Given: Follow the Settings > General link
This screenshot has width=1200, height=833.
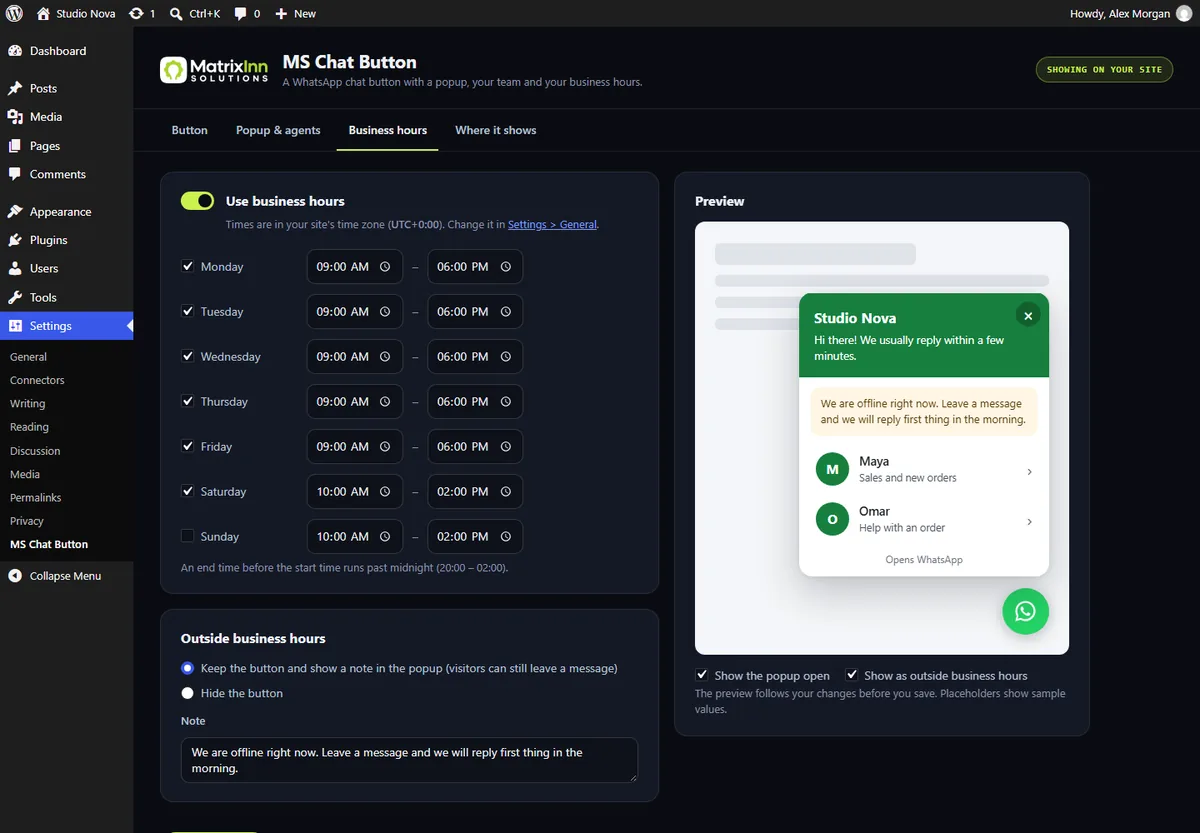Looking at the screenshot, I should click(552, 225).
